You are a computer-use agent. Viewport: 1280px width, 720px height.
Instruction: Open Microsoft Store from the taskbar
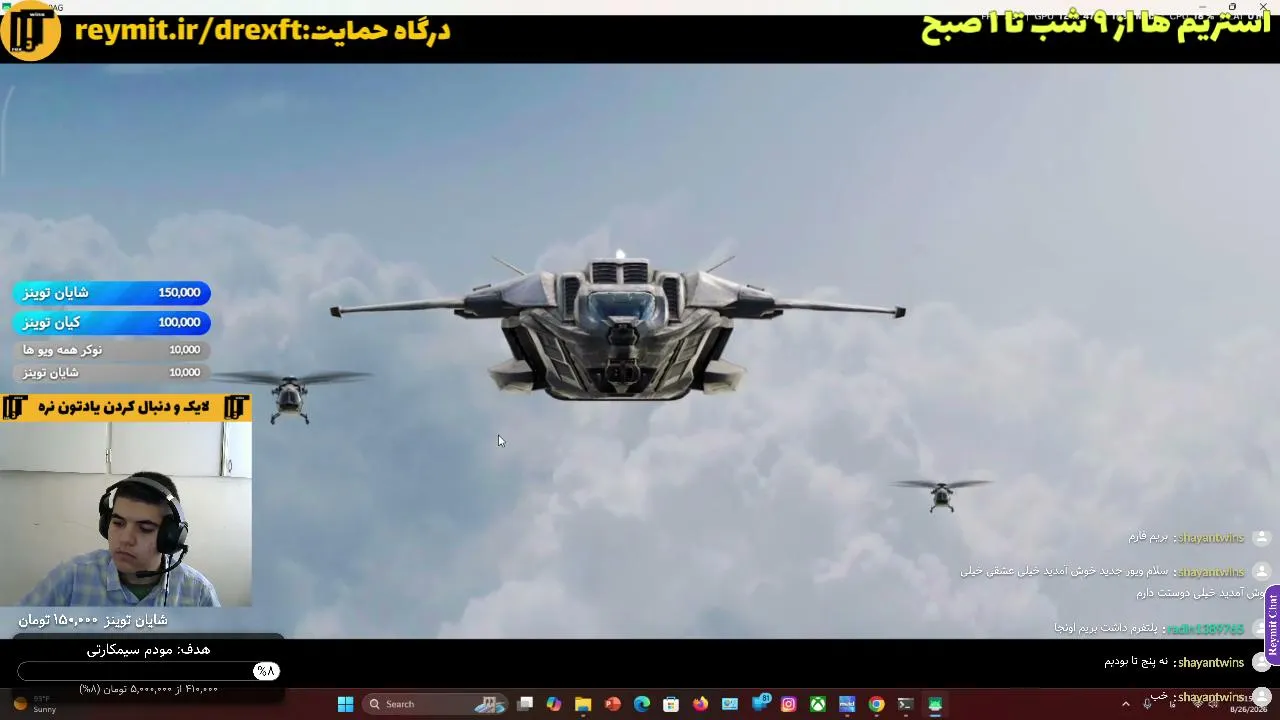click(671, 704)
